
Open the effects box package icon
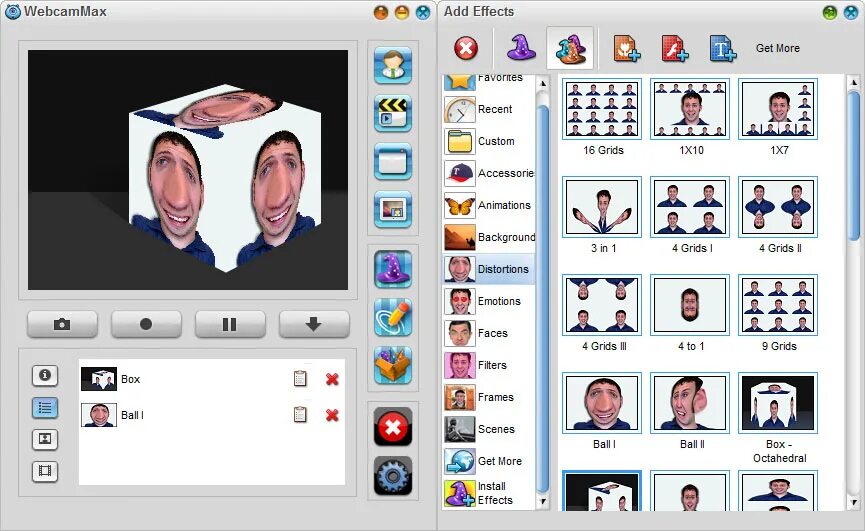click(x=393, y=365)
